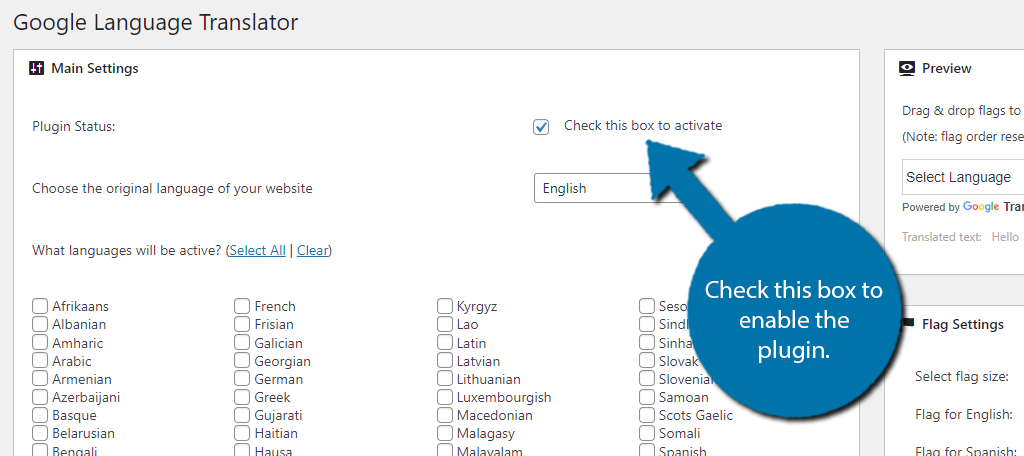This screenshot has width=1024, height=456.
Task: Enable the Lao checkbox
Action: point(445,324)
